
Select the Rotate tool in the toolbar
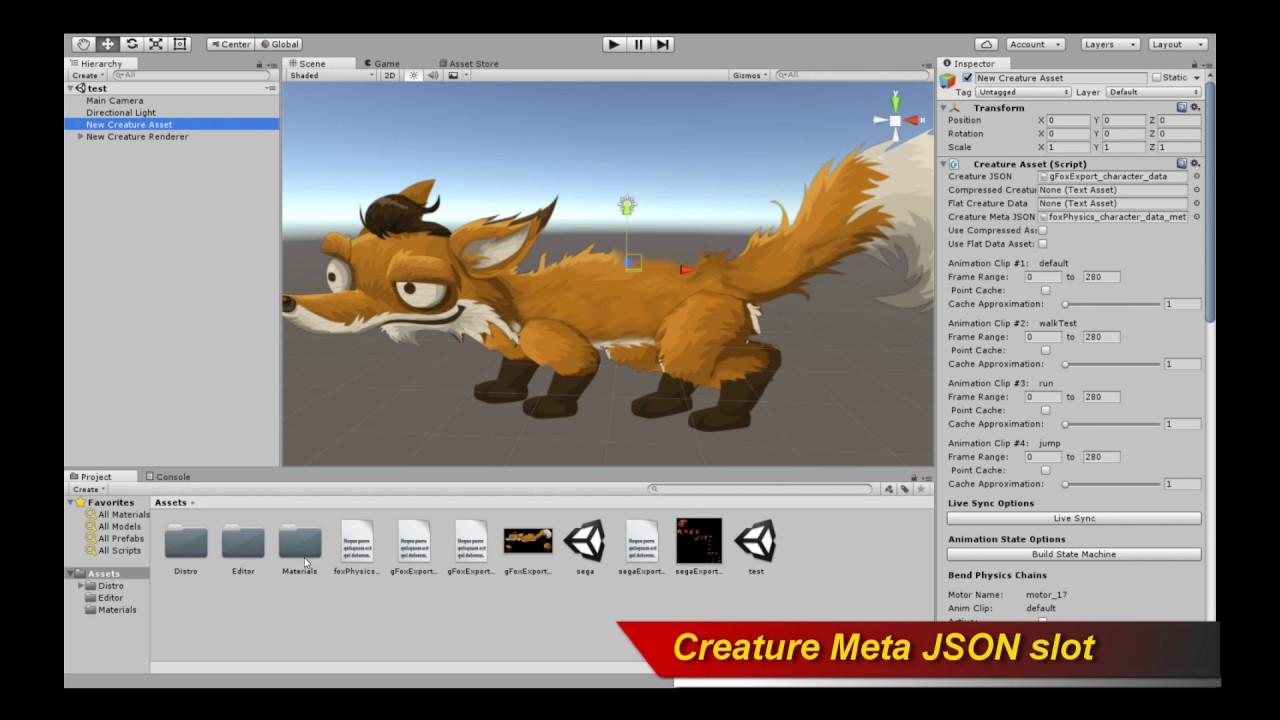132,44
